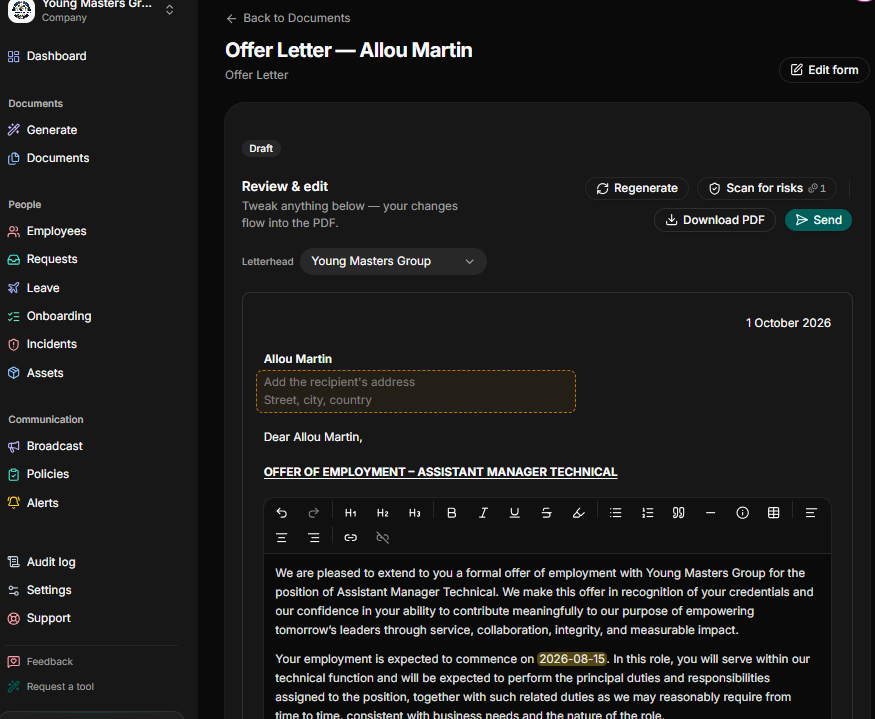Click the undo icon in editor toolbar

tap(282, 512)
